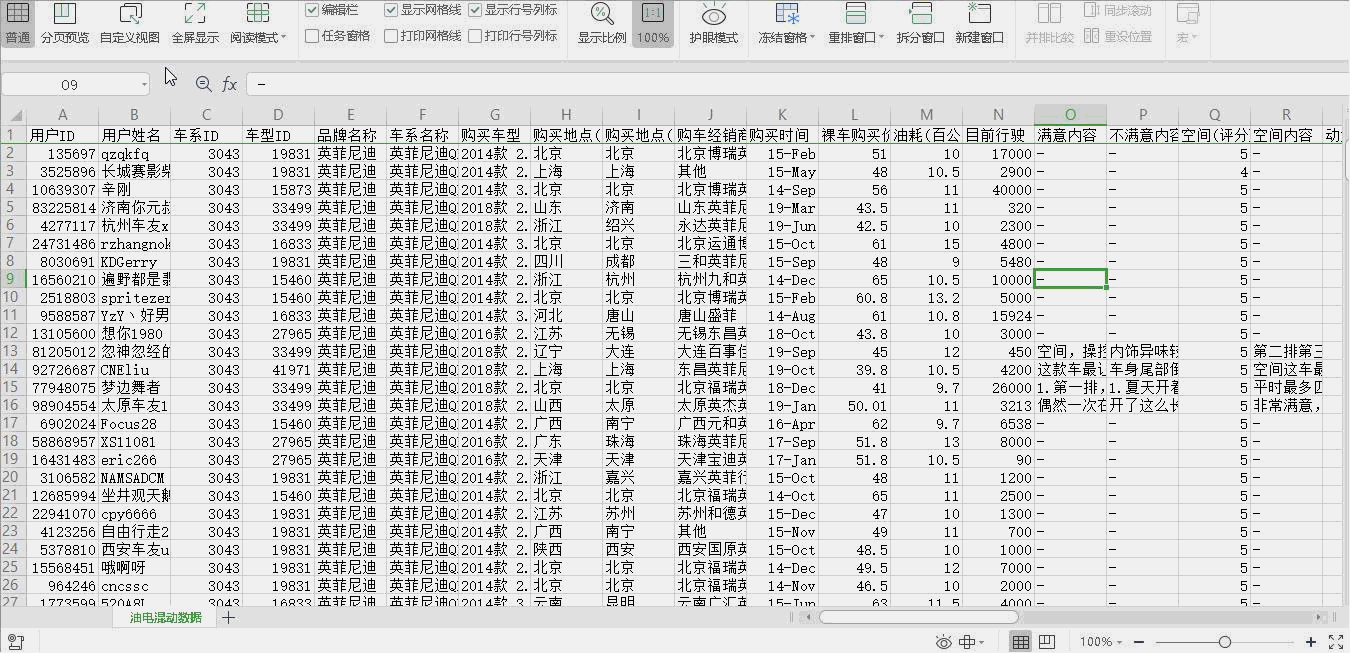Uncheck Show Headings (显示行号列标)
Image resolution: width=1350 pixels, height=653 pixels.
[475, 10]
